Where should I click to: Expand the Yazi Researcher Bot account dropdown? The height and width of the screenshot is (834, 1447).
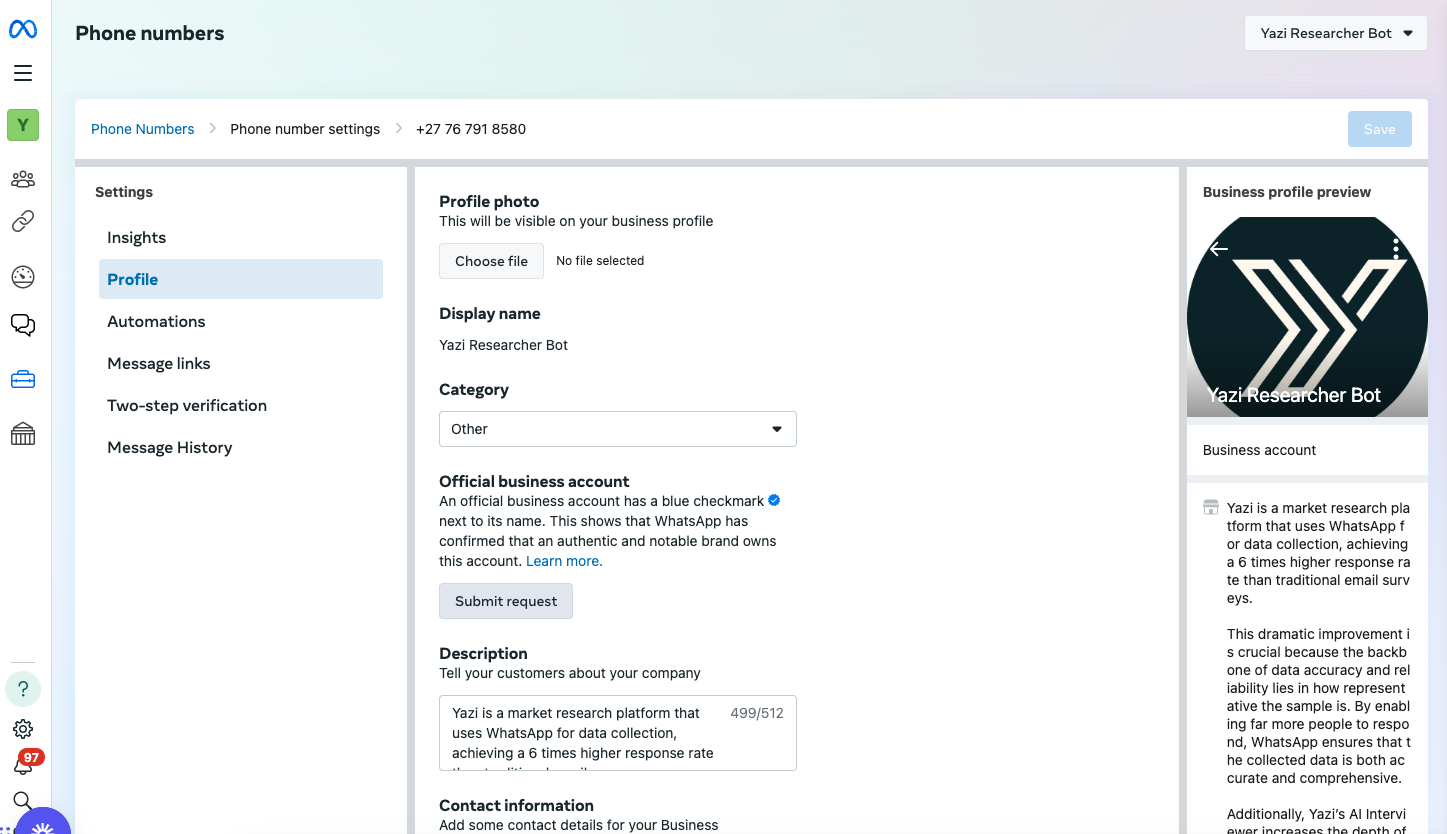[1335, 33]
